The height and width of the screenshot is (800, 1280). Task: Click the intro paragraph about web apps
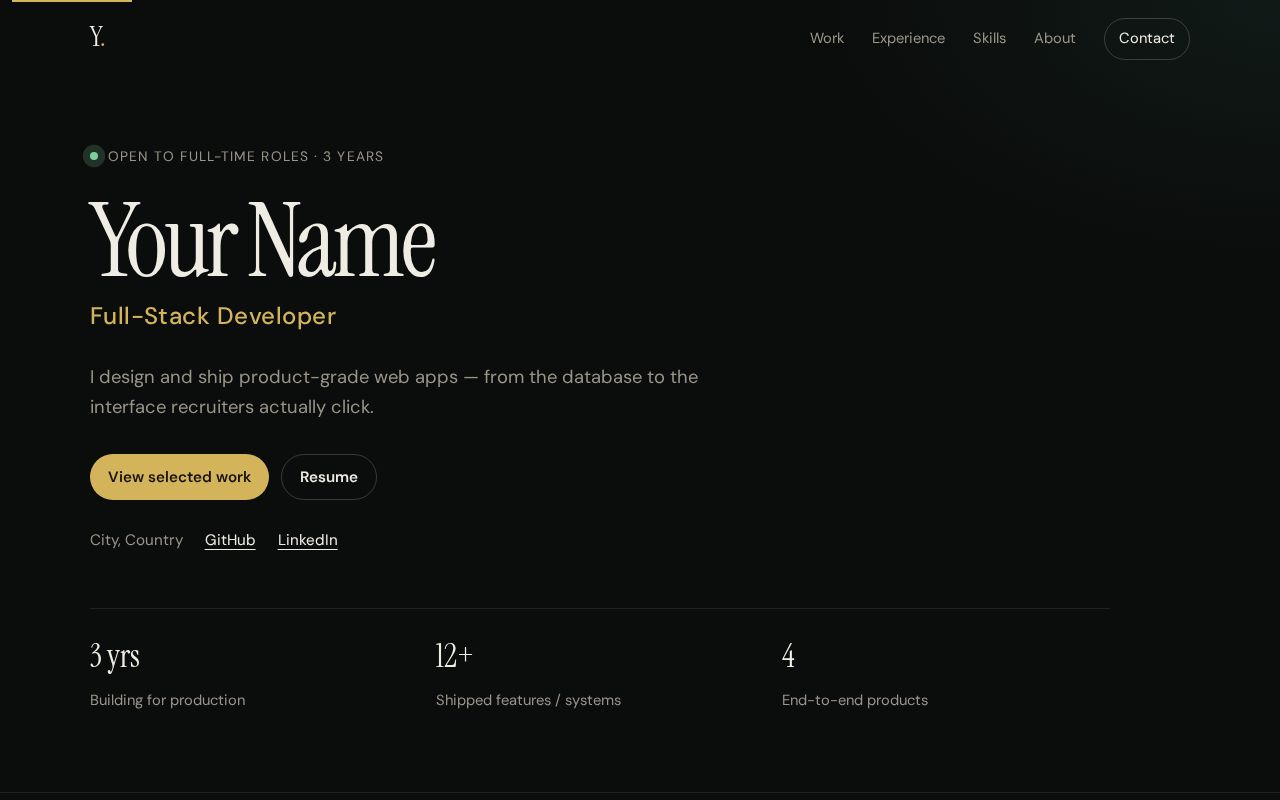pos(394,392)
